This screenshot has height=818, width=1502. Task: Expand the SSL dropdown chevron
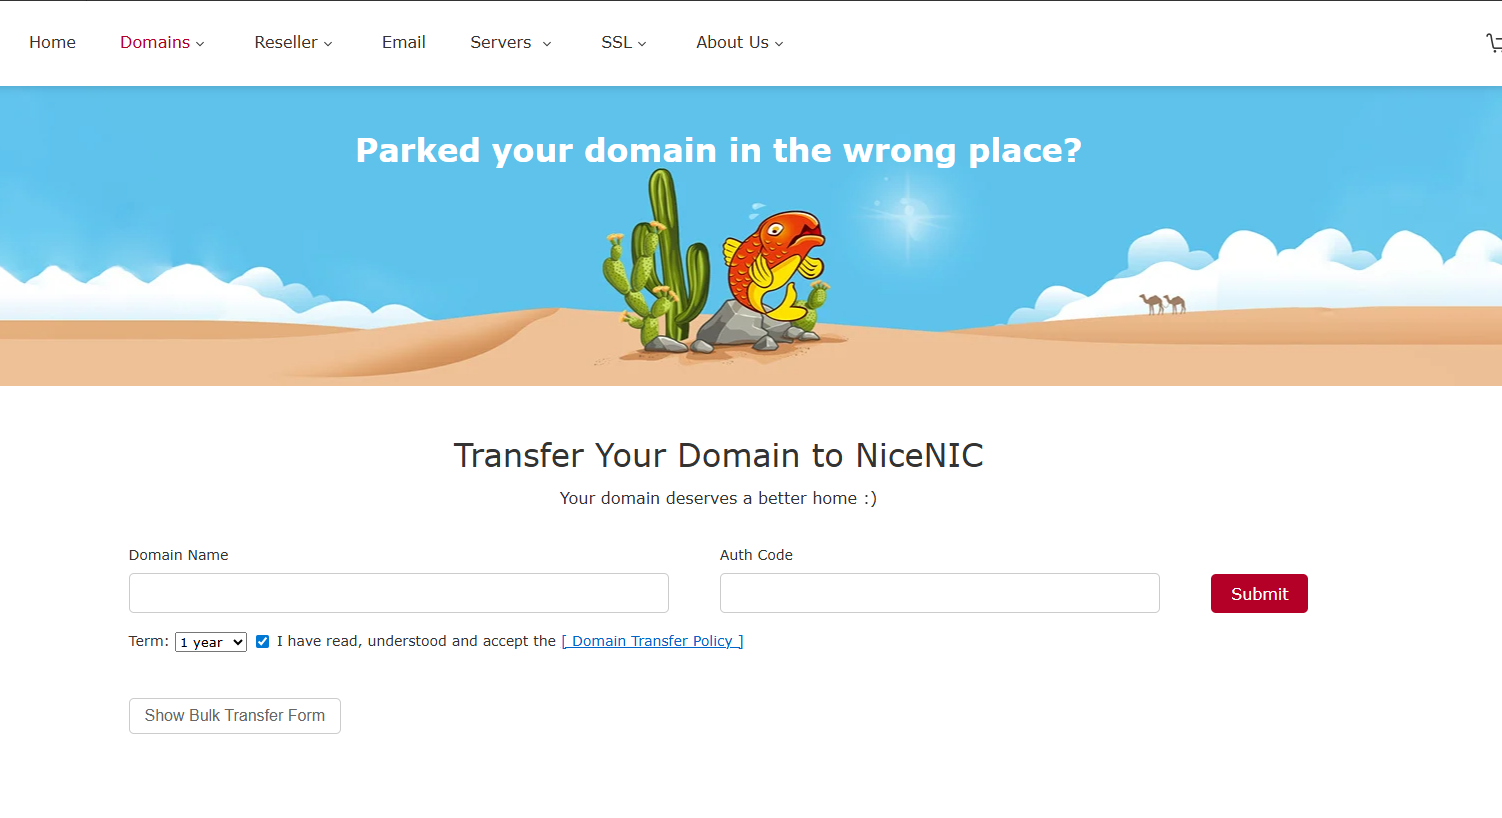(641, 43)
